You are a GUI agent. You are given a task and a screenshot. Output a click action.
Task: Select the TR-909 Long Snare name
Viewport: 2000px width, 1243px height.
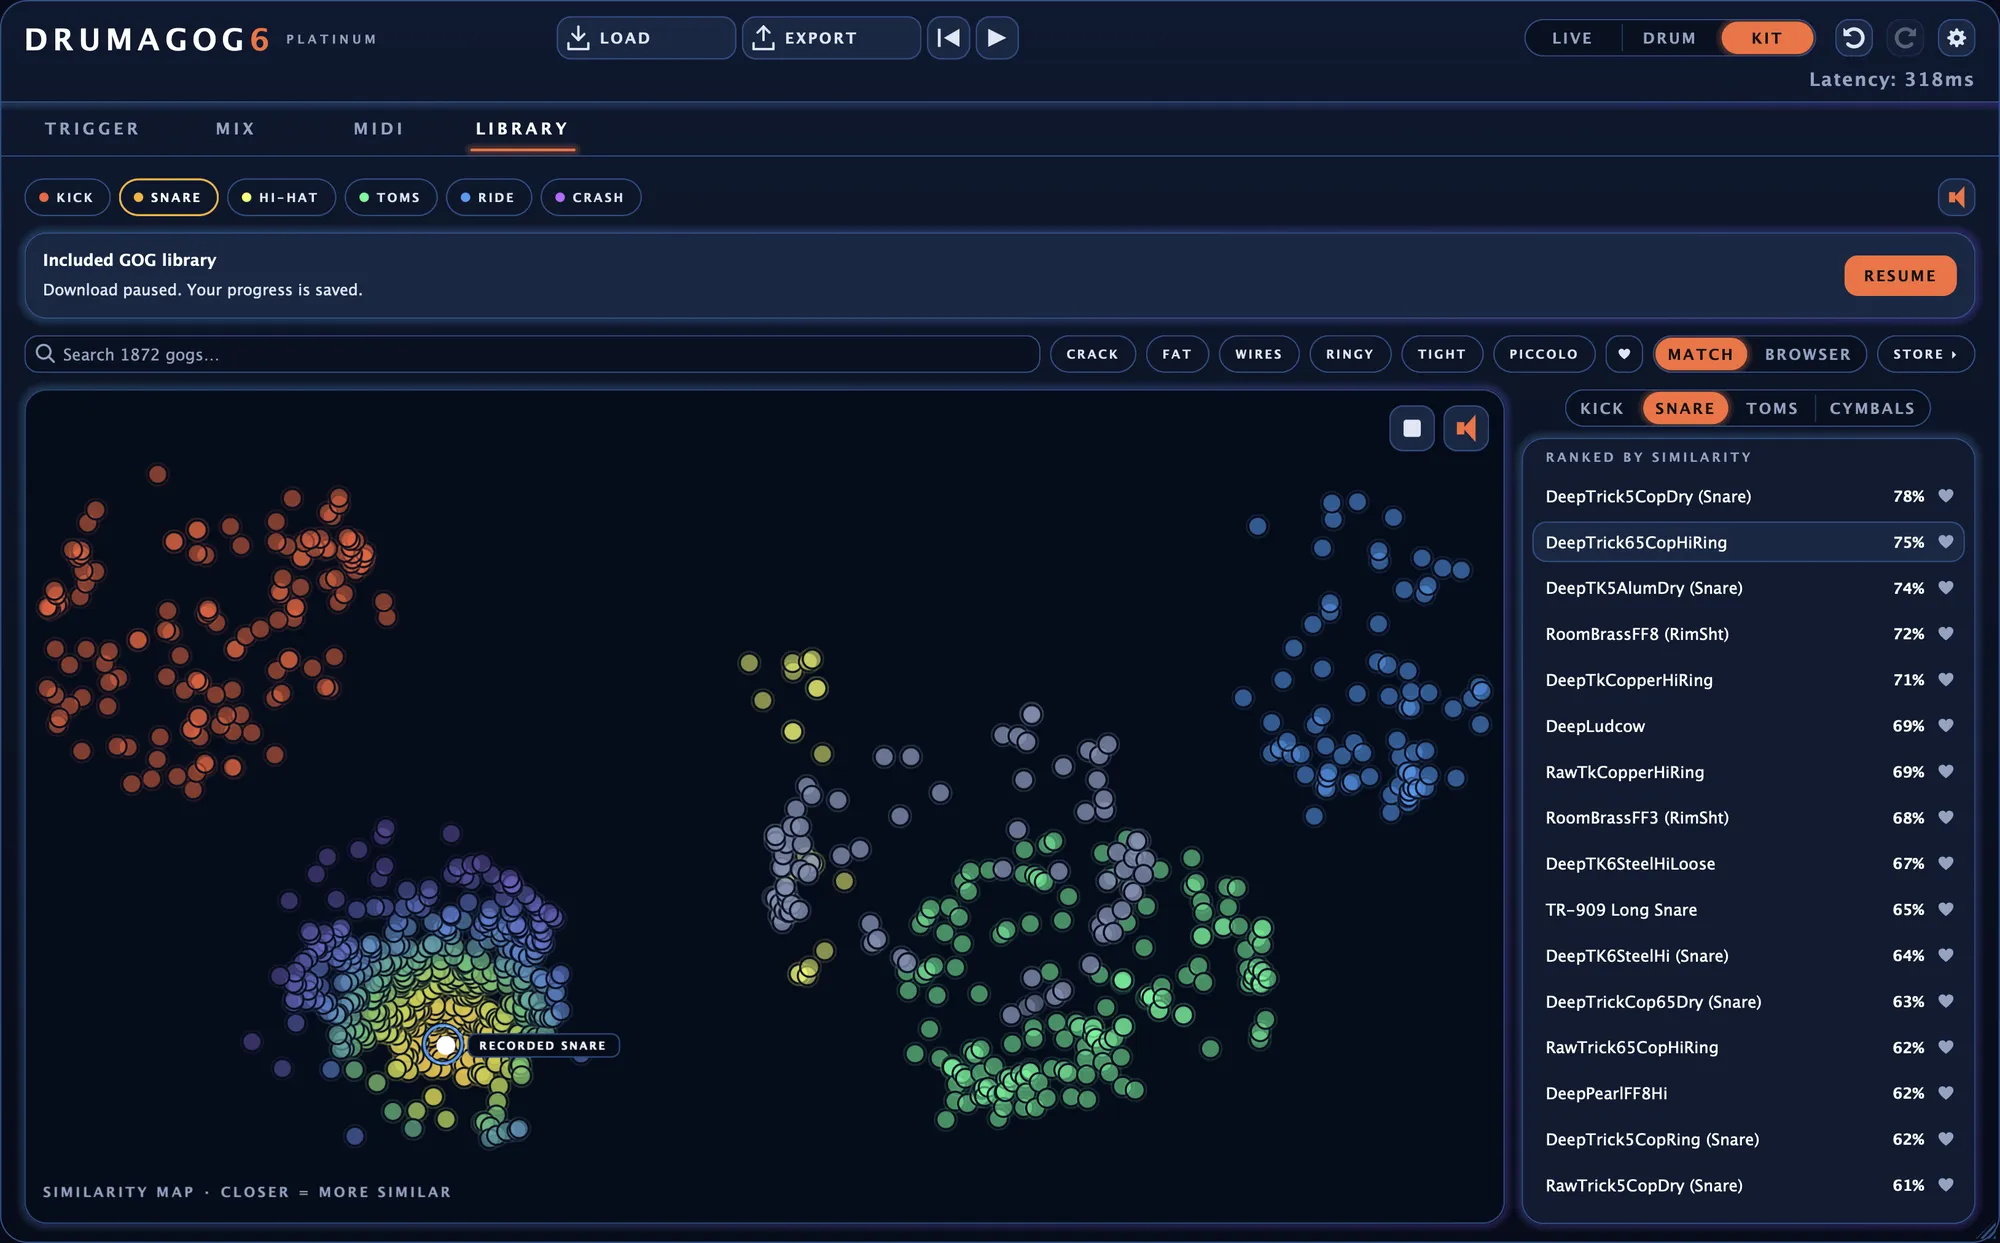pos(1621,910)
